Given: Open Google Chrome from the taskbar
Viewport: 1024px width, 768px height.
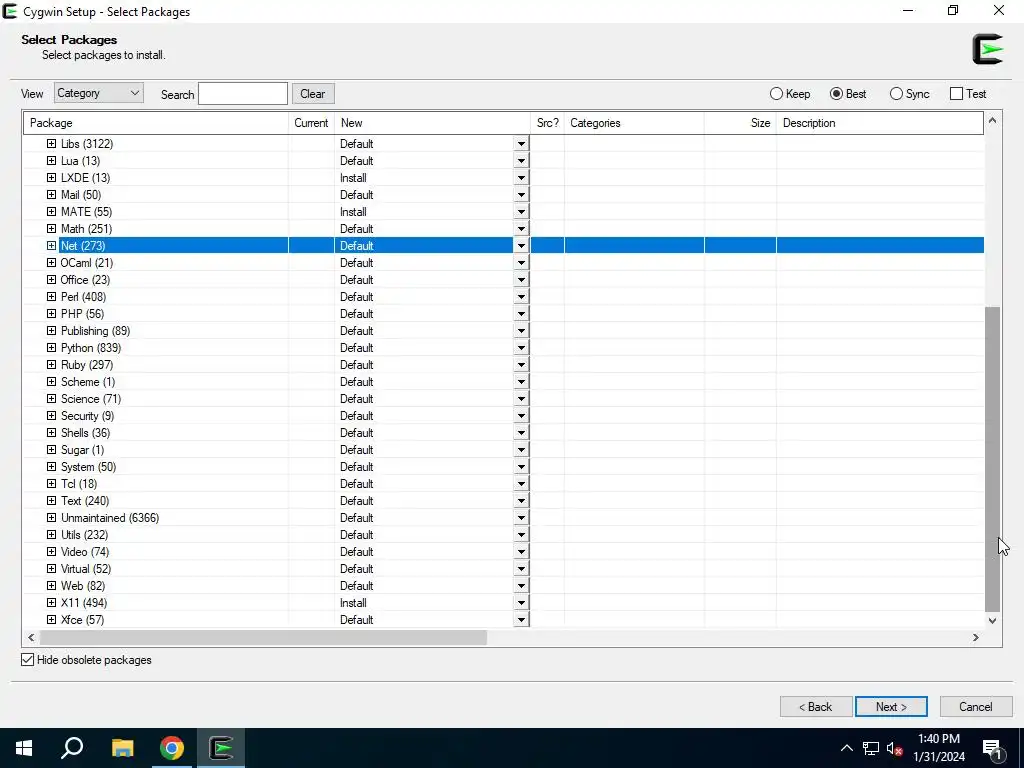Looking at the screenshot, I should [172, 748].
